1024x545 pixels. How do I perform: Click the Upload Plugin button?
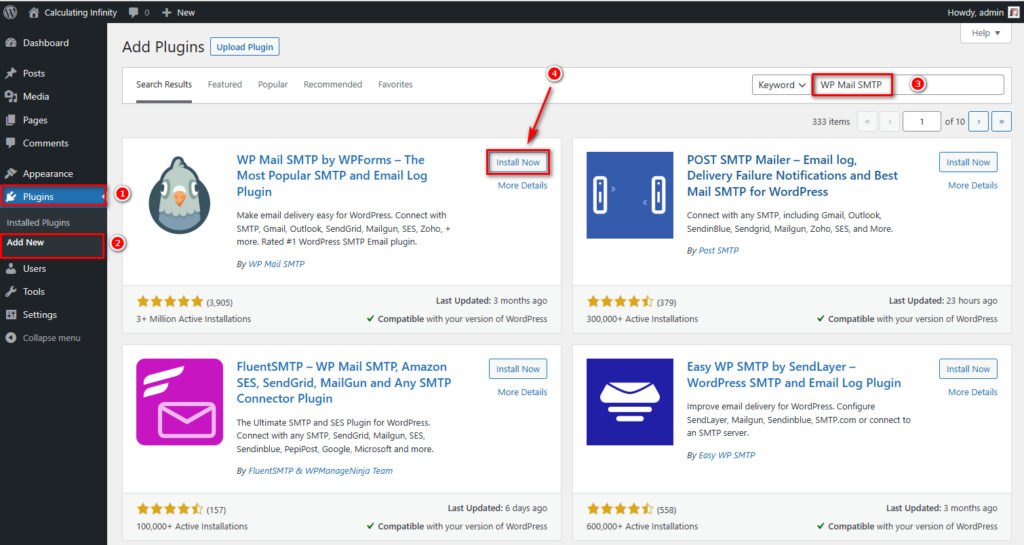pos(245,47)
